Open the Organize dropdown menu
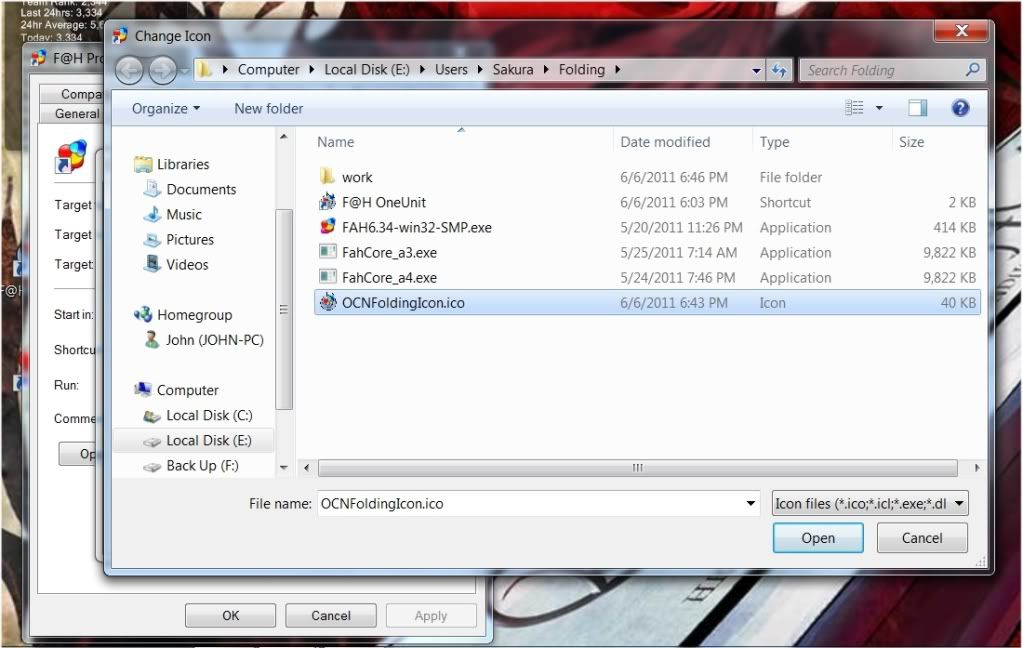The image size is (1023, 648). click(166, 108)
